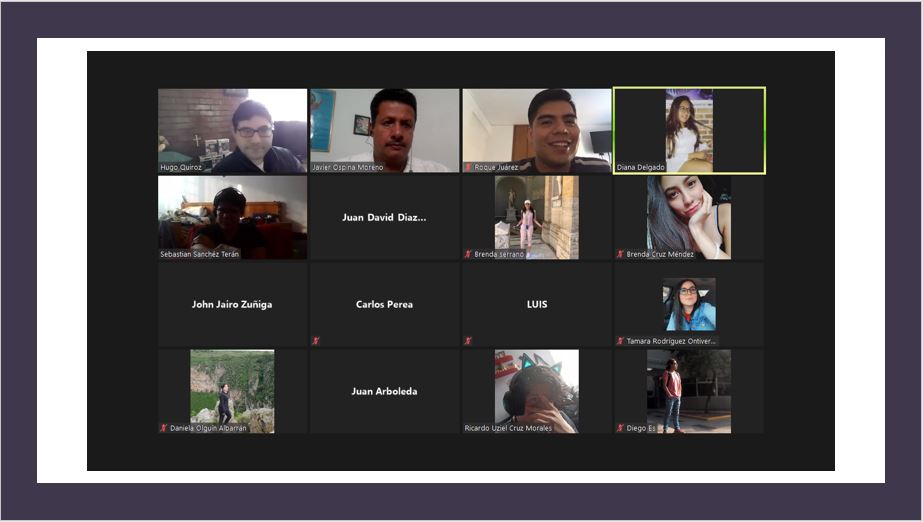The width and height of the screenshot is (923, 522).
Task: Click muted mic icon in LUIS tile
Action: pos(468,341)
